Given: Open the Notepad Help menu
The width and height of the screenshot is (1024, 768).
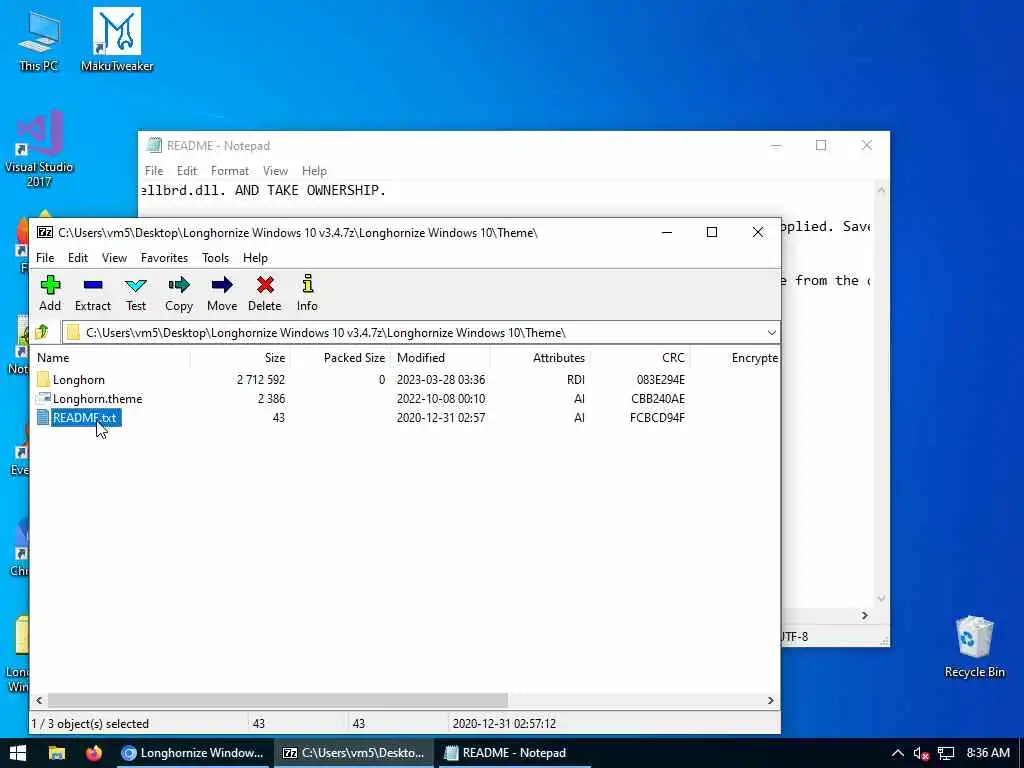Looking at the screenshot, I should 314,171.
